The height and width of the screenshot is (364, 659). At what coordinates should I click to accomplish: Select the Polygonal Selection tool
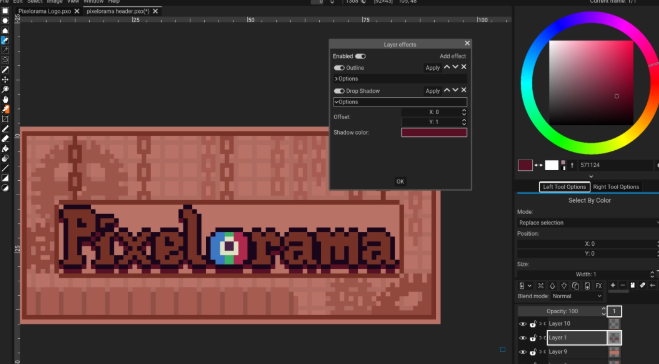point(5,30)
